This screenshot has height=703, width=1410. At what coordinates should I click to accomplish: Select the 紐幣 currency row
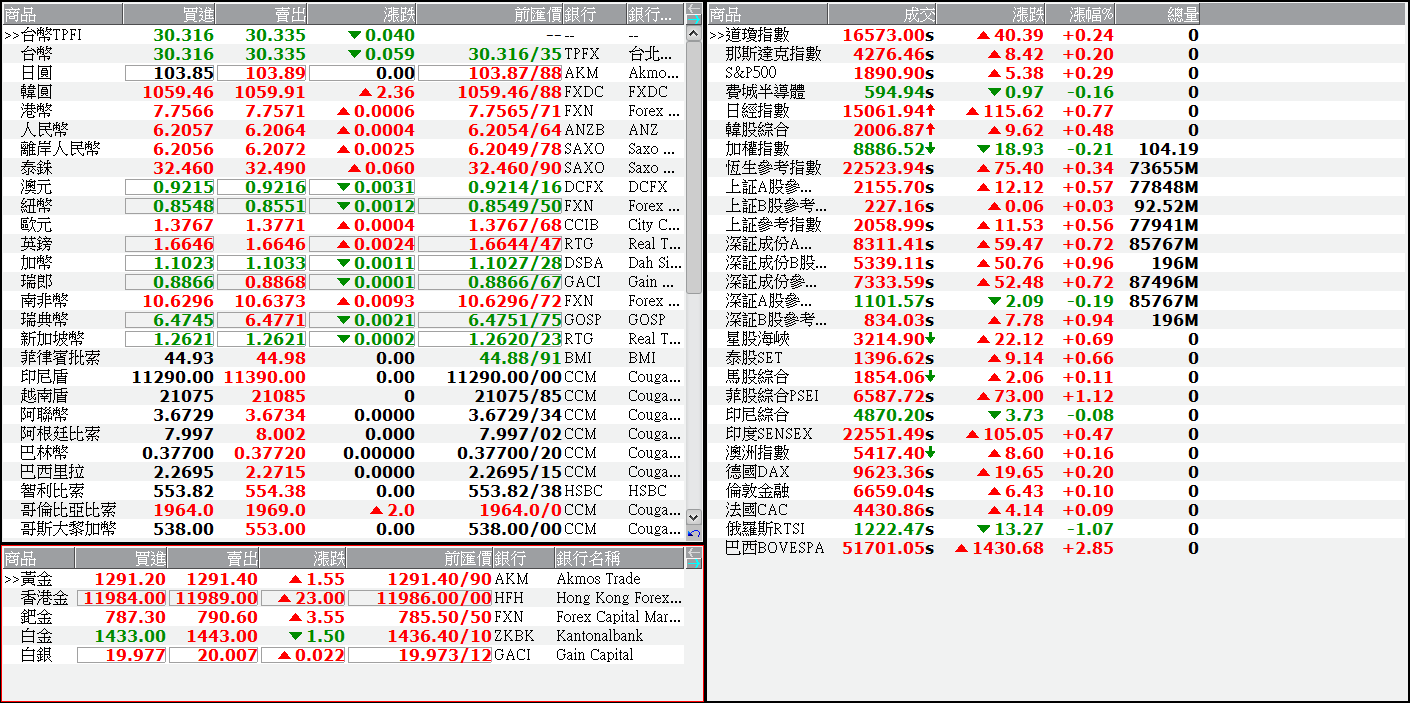tap(344, 206)
